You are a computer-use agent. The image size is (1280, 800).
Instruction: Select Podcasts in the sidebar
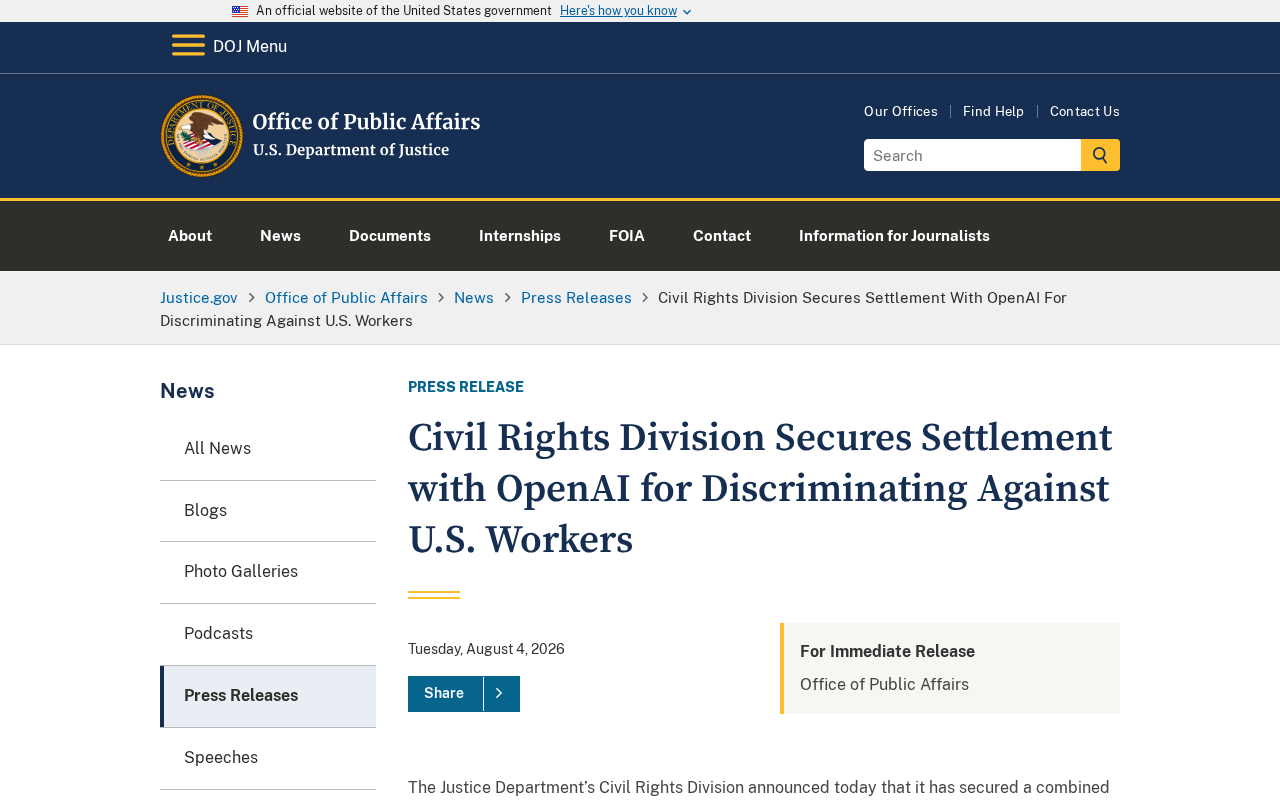coord(268,634)
